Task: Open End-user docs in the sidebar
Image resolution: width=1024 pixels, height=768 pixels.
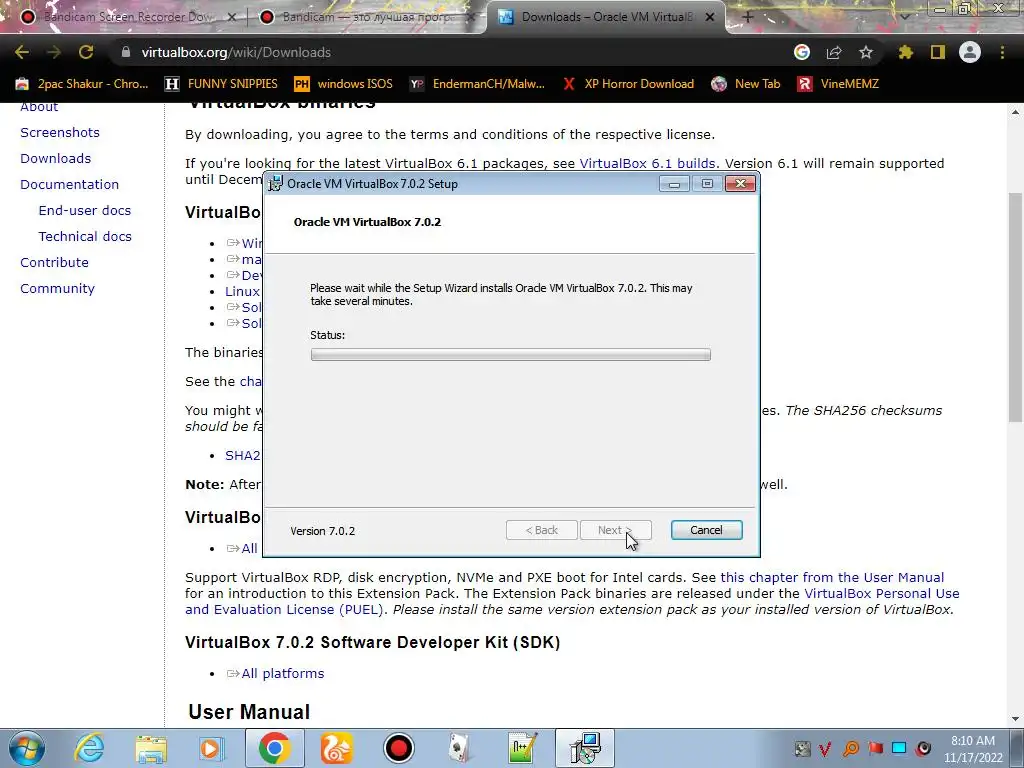Action: coord(85,211)
